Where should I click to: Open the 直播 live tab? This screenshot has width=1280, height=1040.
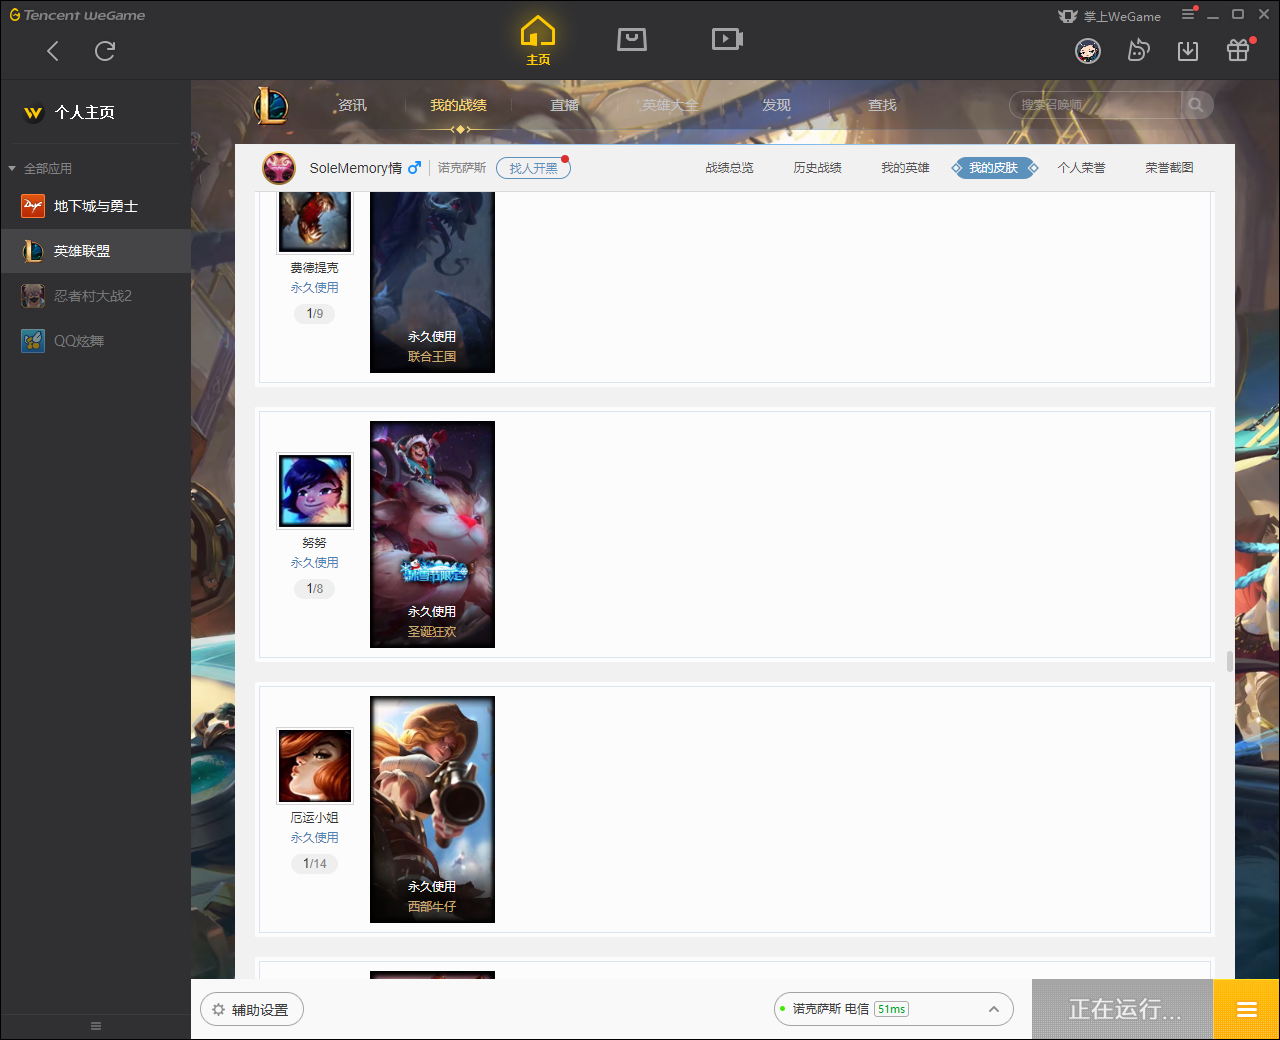pyautogui.click(x=565, y=105)
